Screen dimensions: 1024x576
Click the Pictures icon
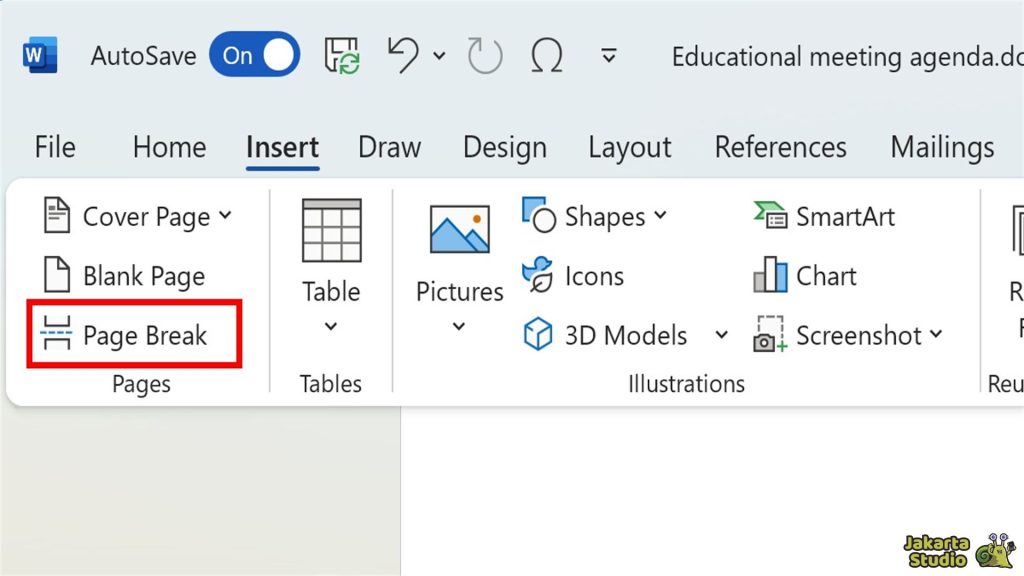[459, 230]
